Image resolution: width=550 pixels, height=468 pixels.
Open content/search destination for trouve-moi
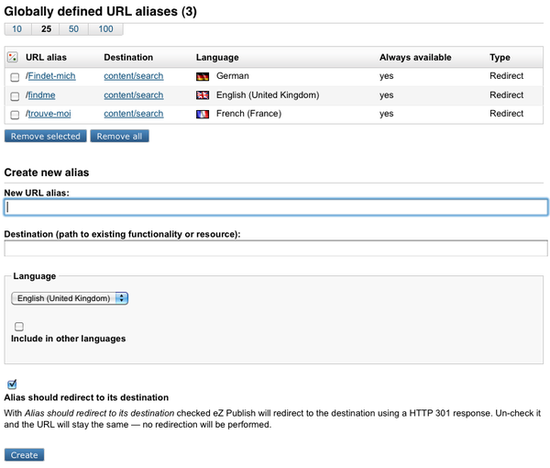tap(134, 114)
